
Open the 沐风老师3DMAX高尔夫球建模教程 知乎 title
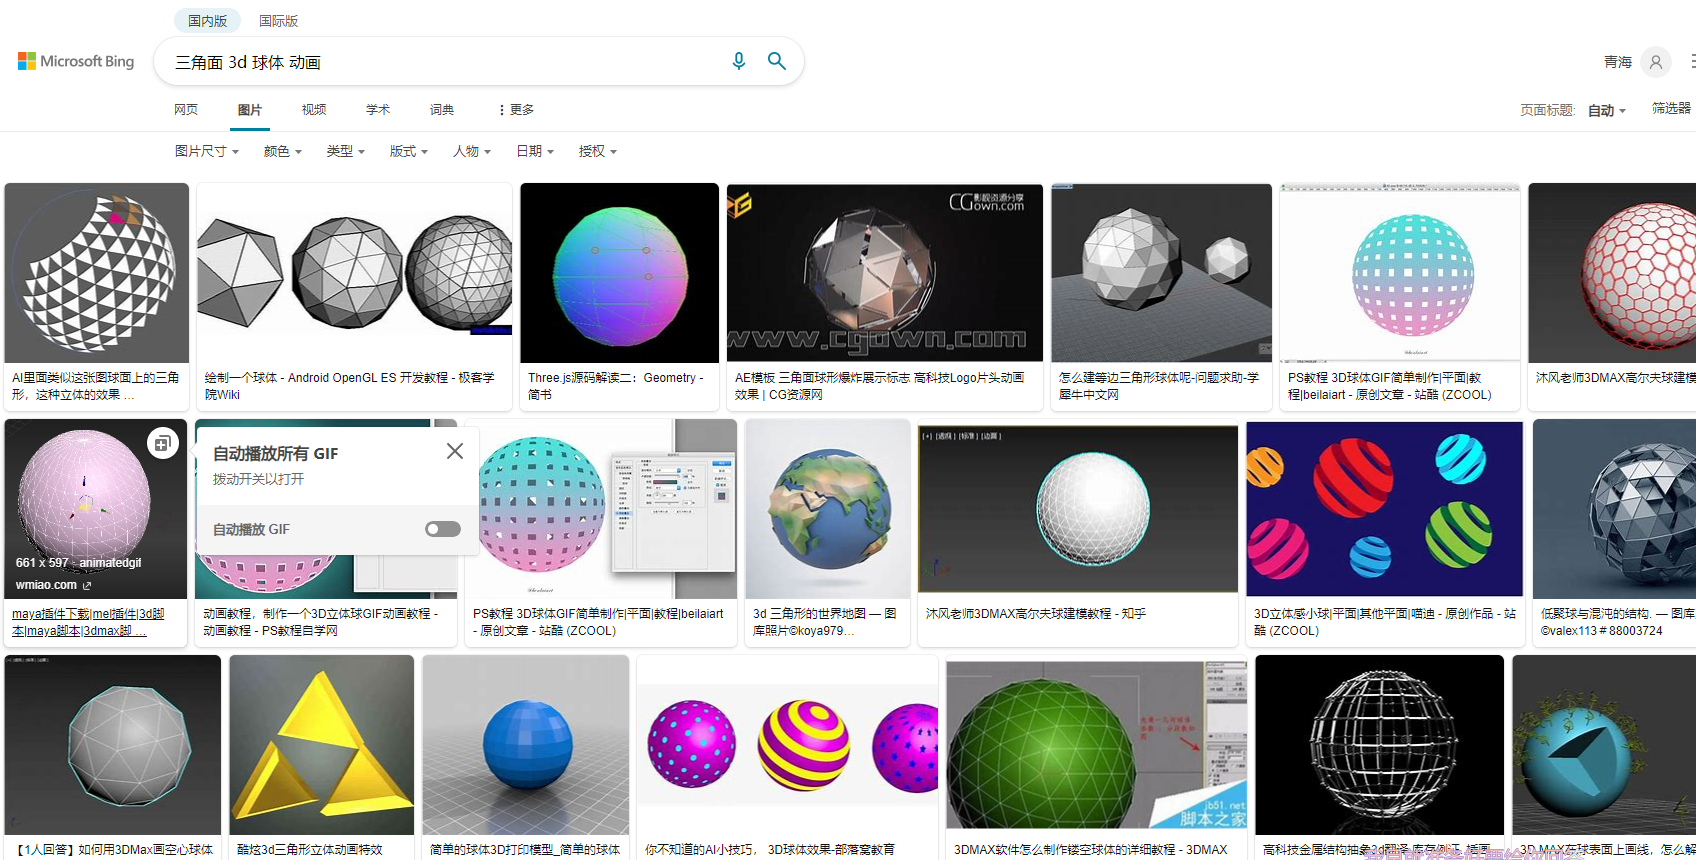1036,613
